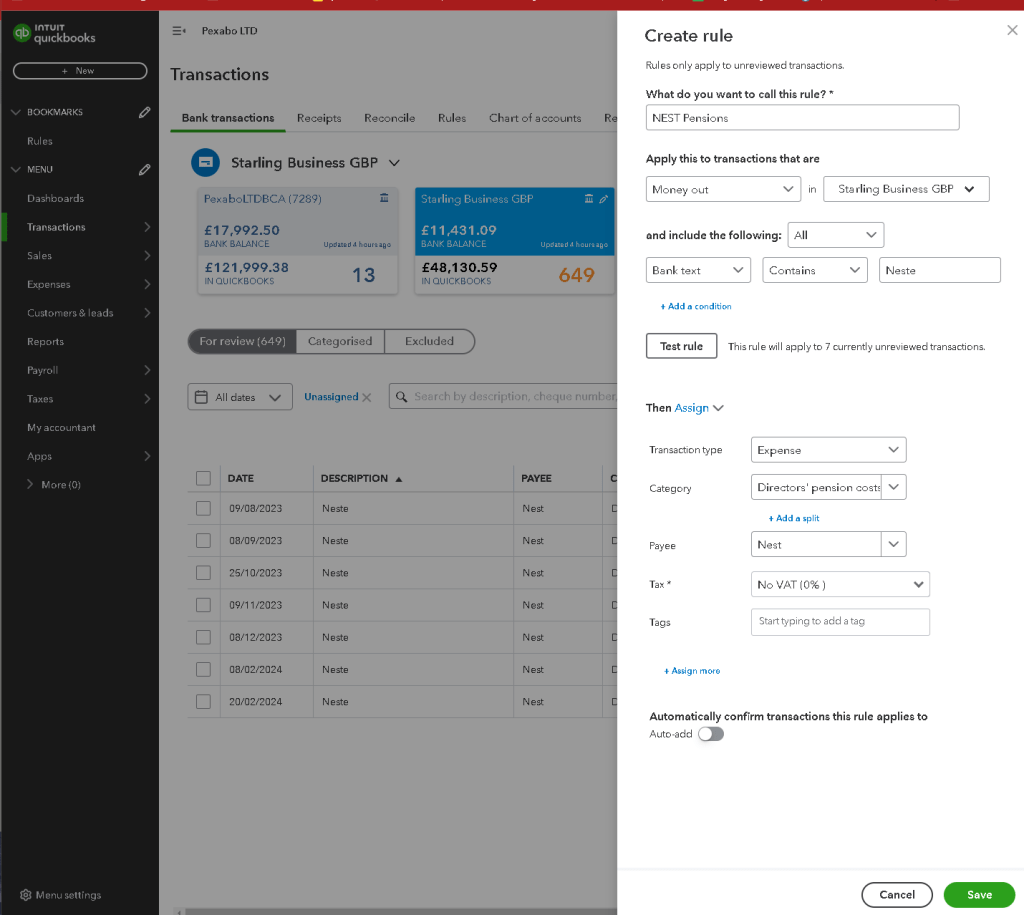Viewport: 1024px width, 915px height.
Task: Click the Add a split link
Action: (793, 519)
